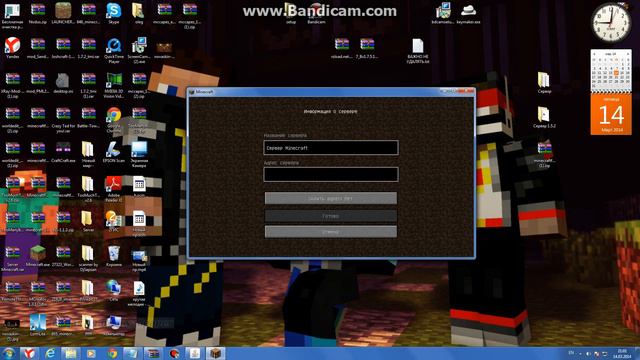The image size is (640, 360).
Task: Open the 'Сервер' folder near calendar gadget
Action: (544, 82)
